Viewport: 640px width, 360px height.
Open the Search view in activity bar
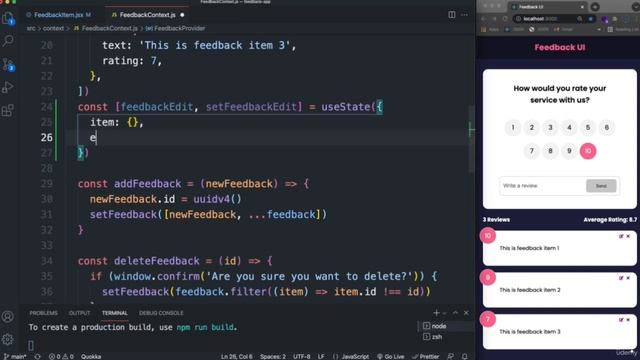(8, 40)
